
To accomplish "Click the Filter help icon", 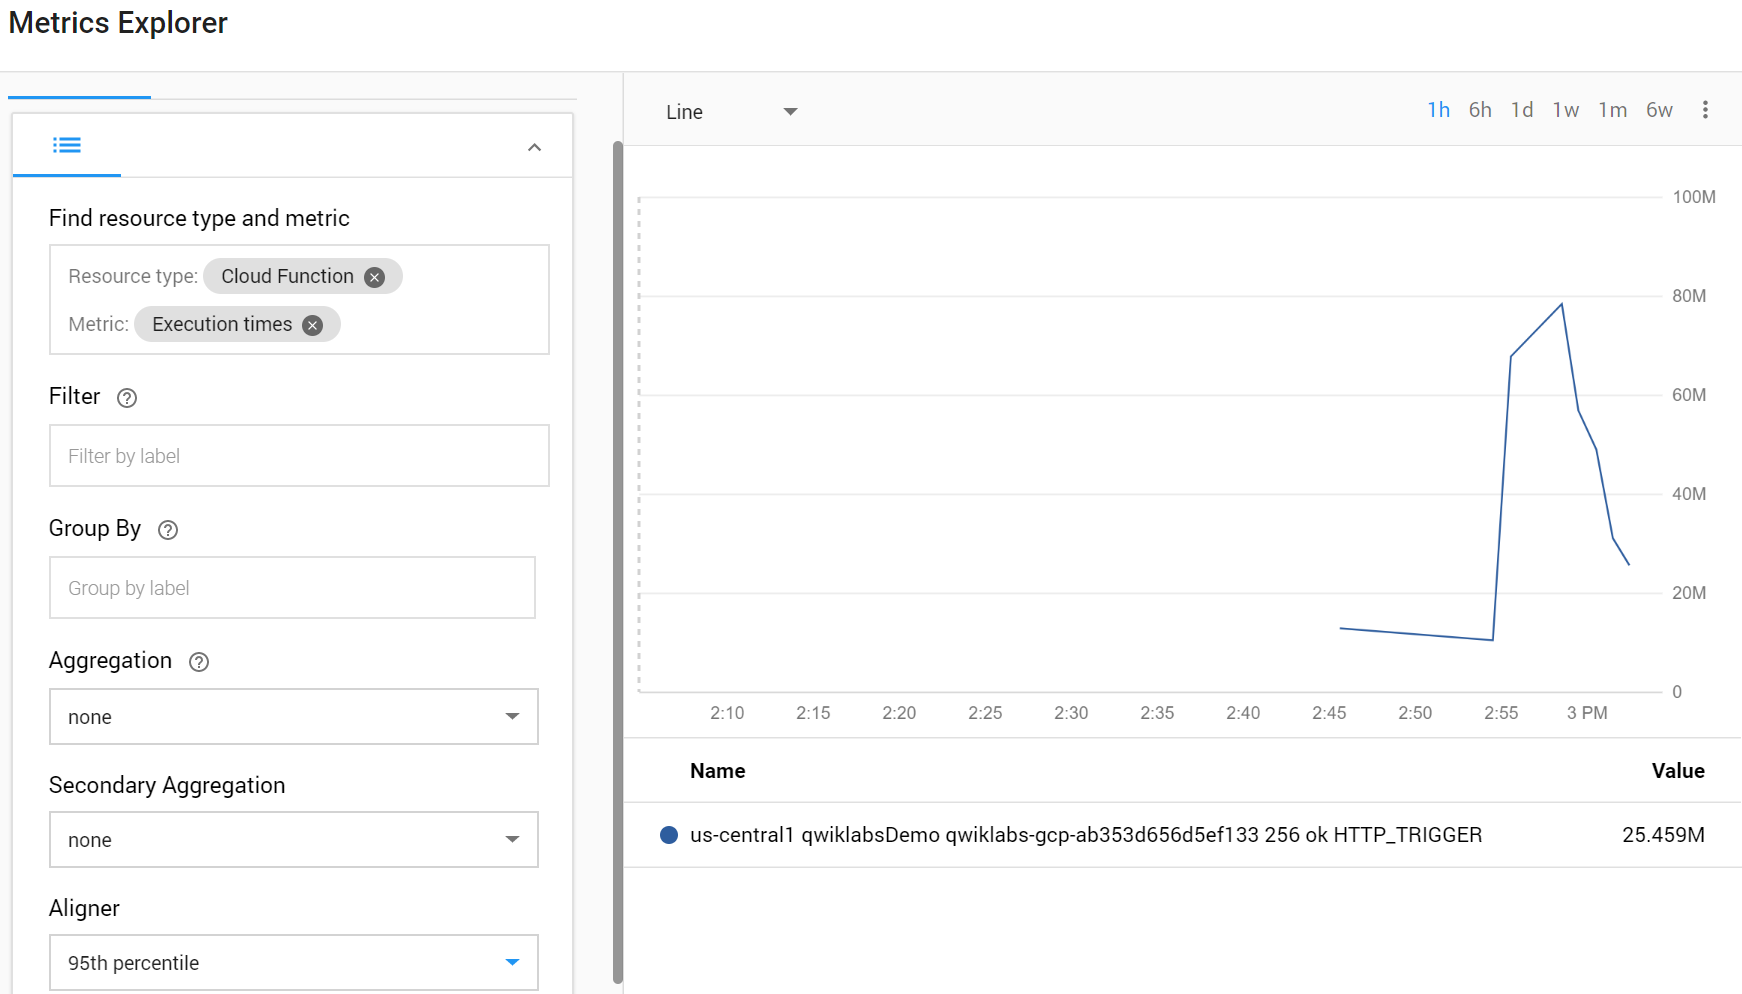I will pos(126,397).
